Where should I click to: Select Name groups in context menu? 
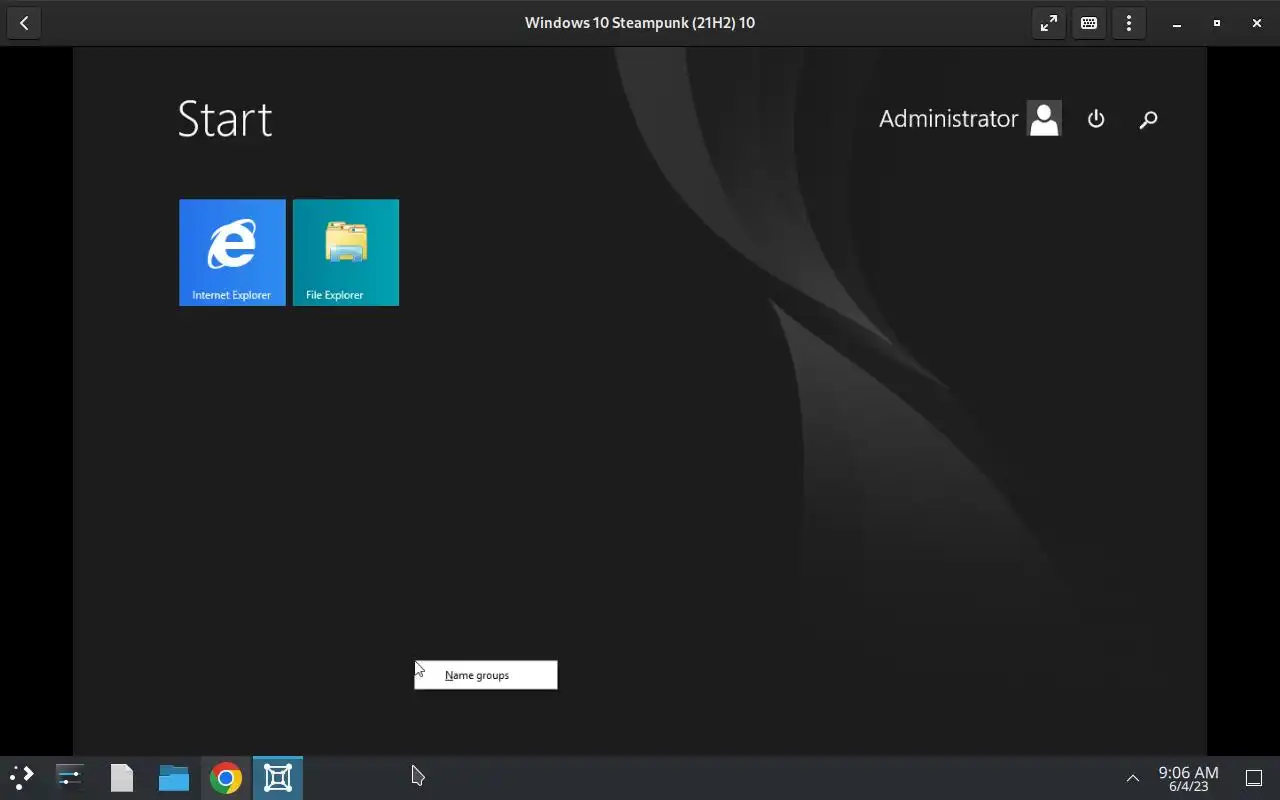486,675
